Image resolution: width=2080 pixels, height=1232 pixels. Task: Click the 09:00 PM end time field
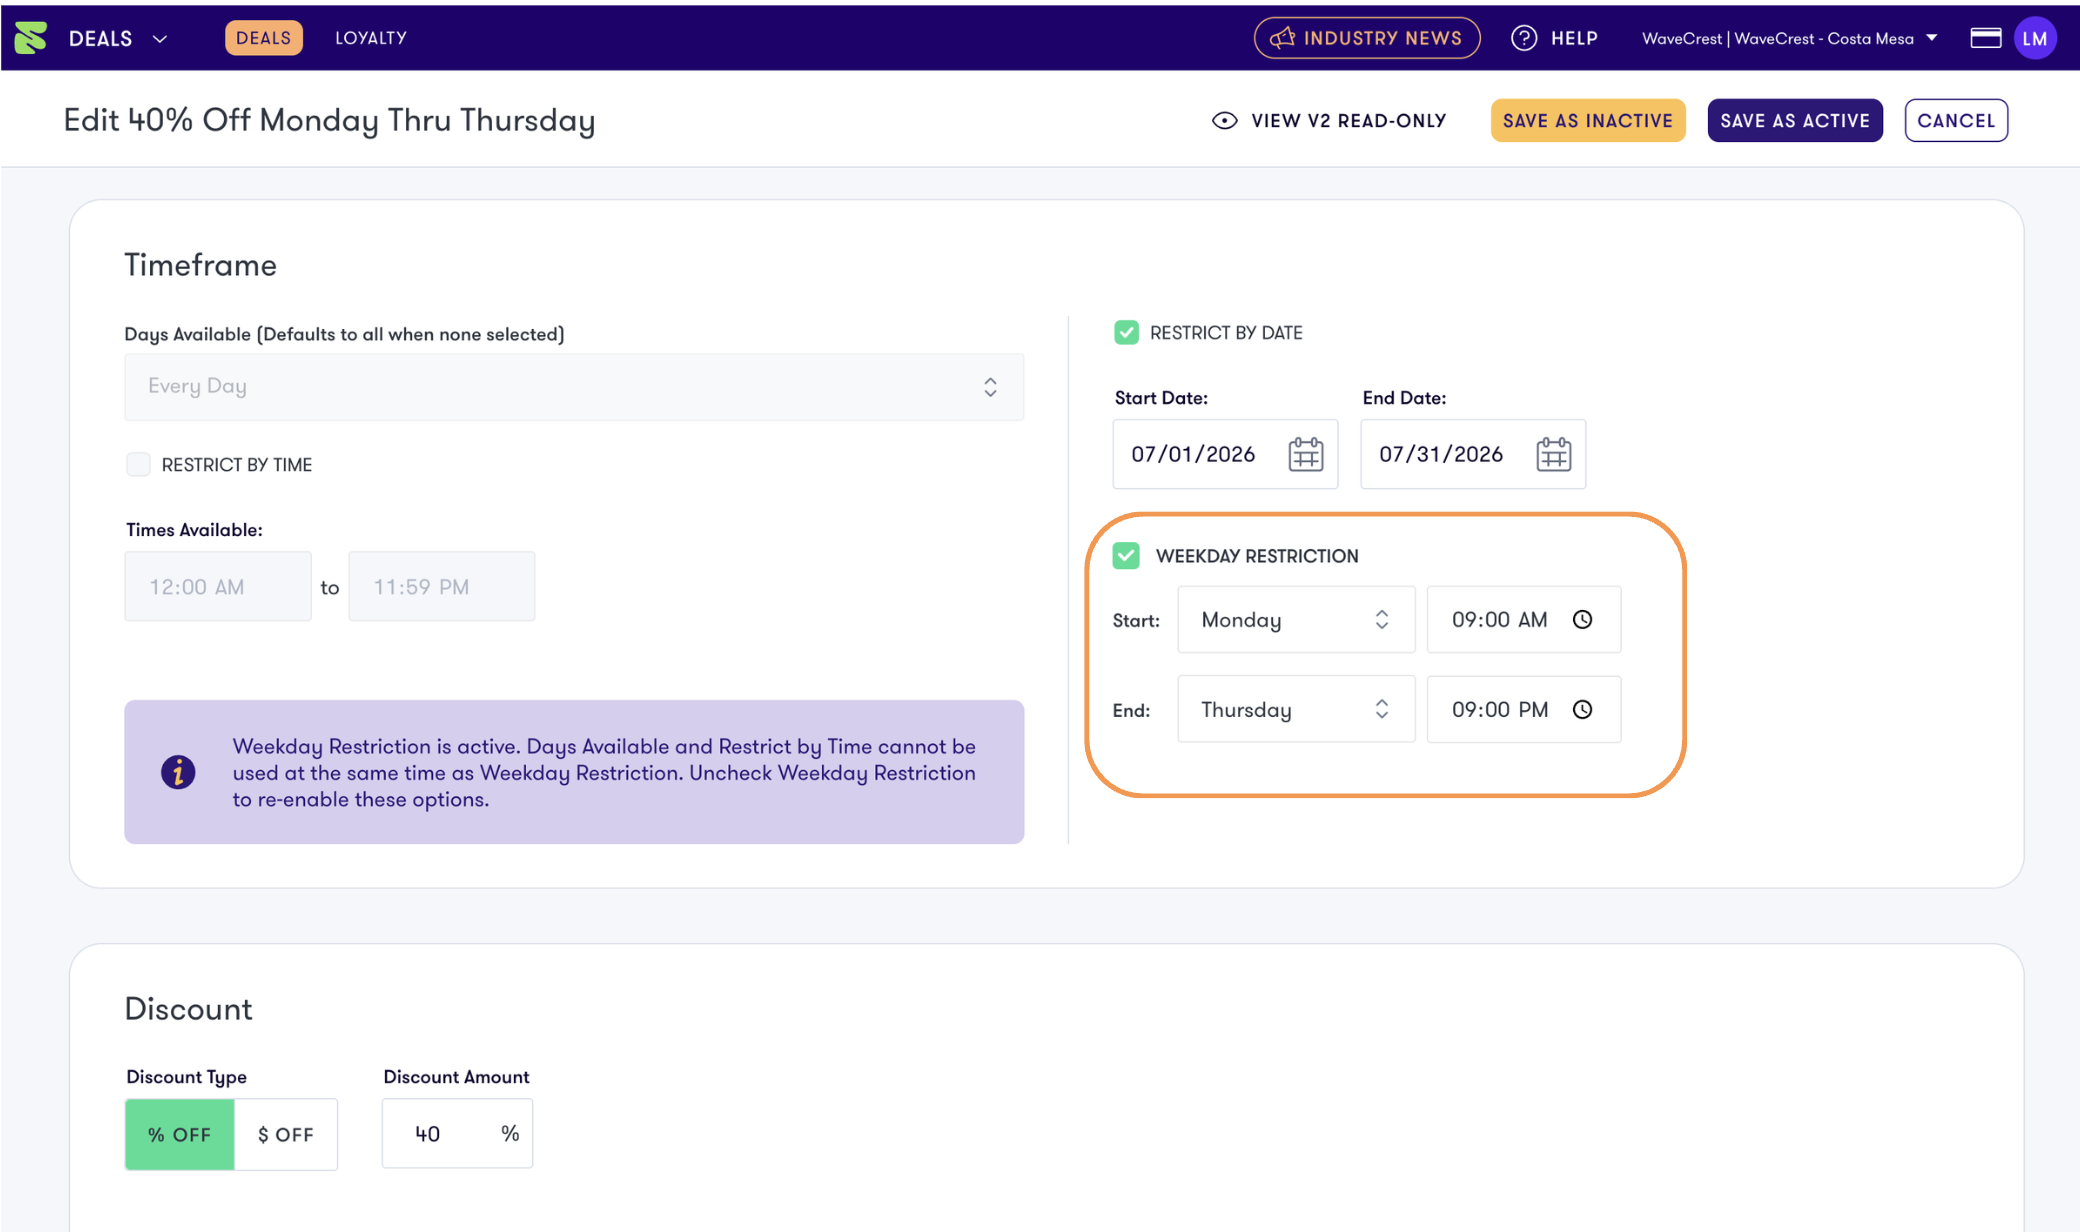pyautogui.click(x=1523, y=709)
